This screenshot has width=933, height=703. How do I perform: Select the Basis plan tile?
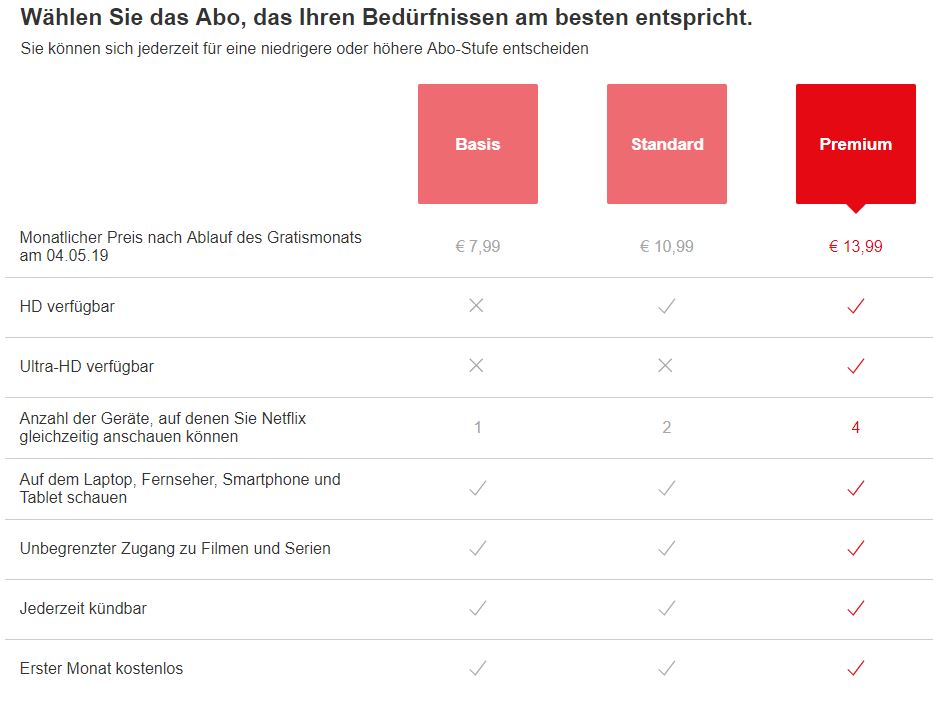click(478, 144)
